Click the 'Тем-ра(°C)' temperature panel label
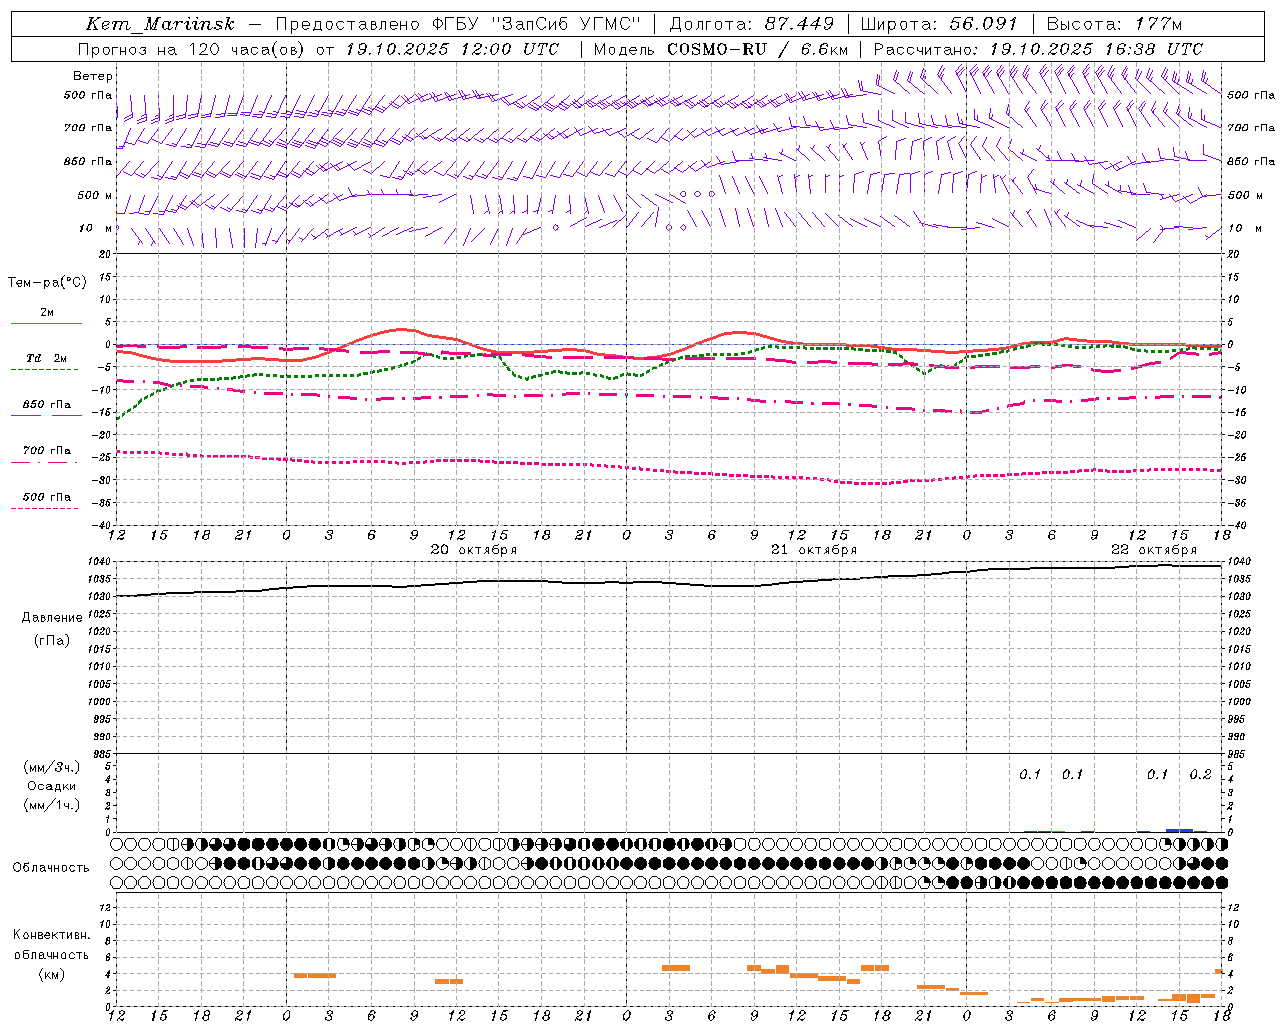1280x1024 pixels. [x=47, y=283]
